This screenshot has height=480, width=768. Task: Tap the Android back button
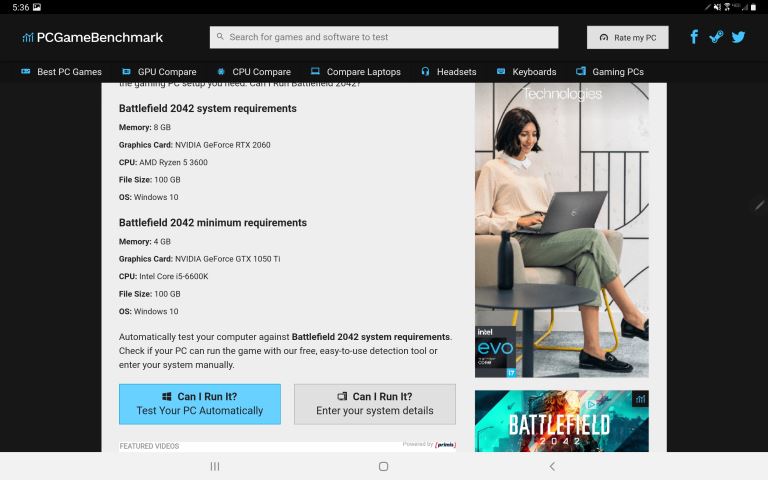[552, 466]
